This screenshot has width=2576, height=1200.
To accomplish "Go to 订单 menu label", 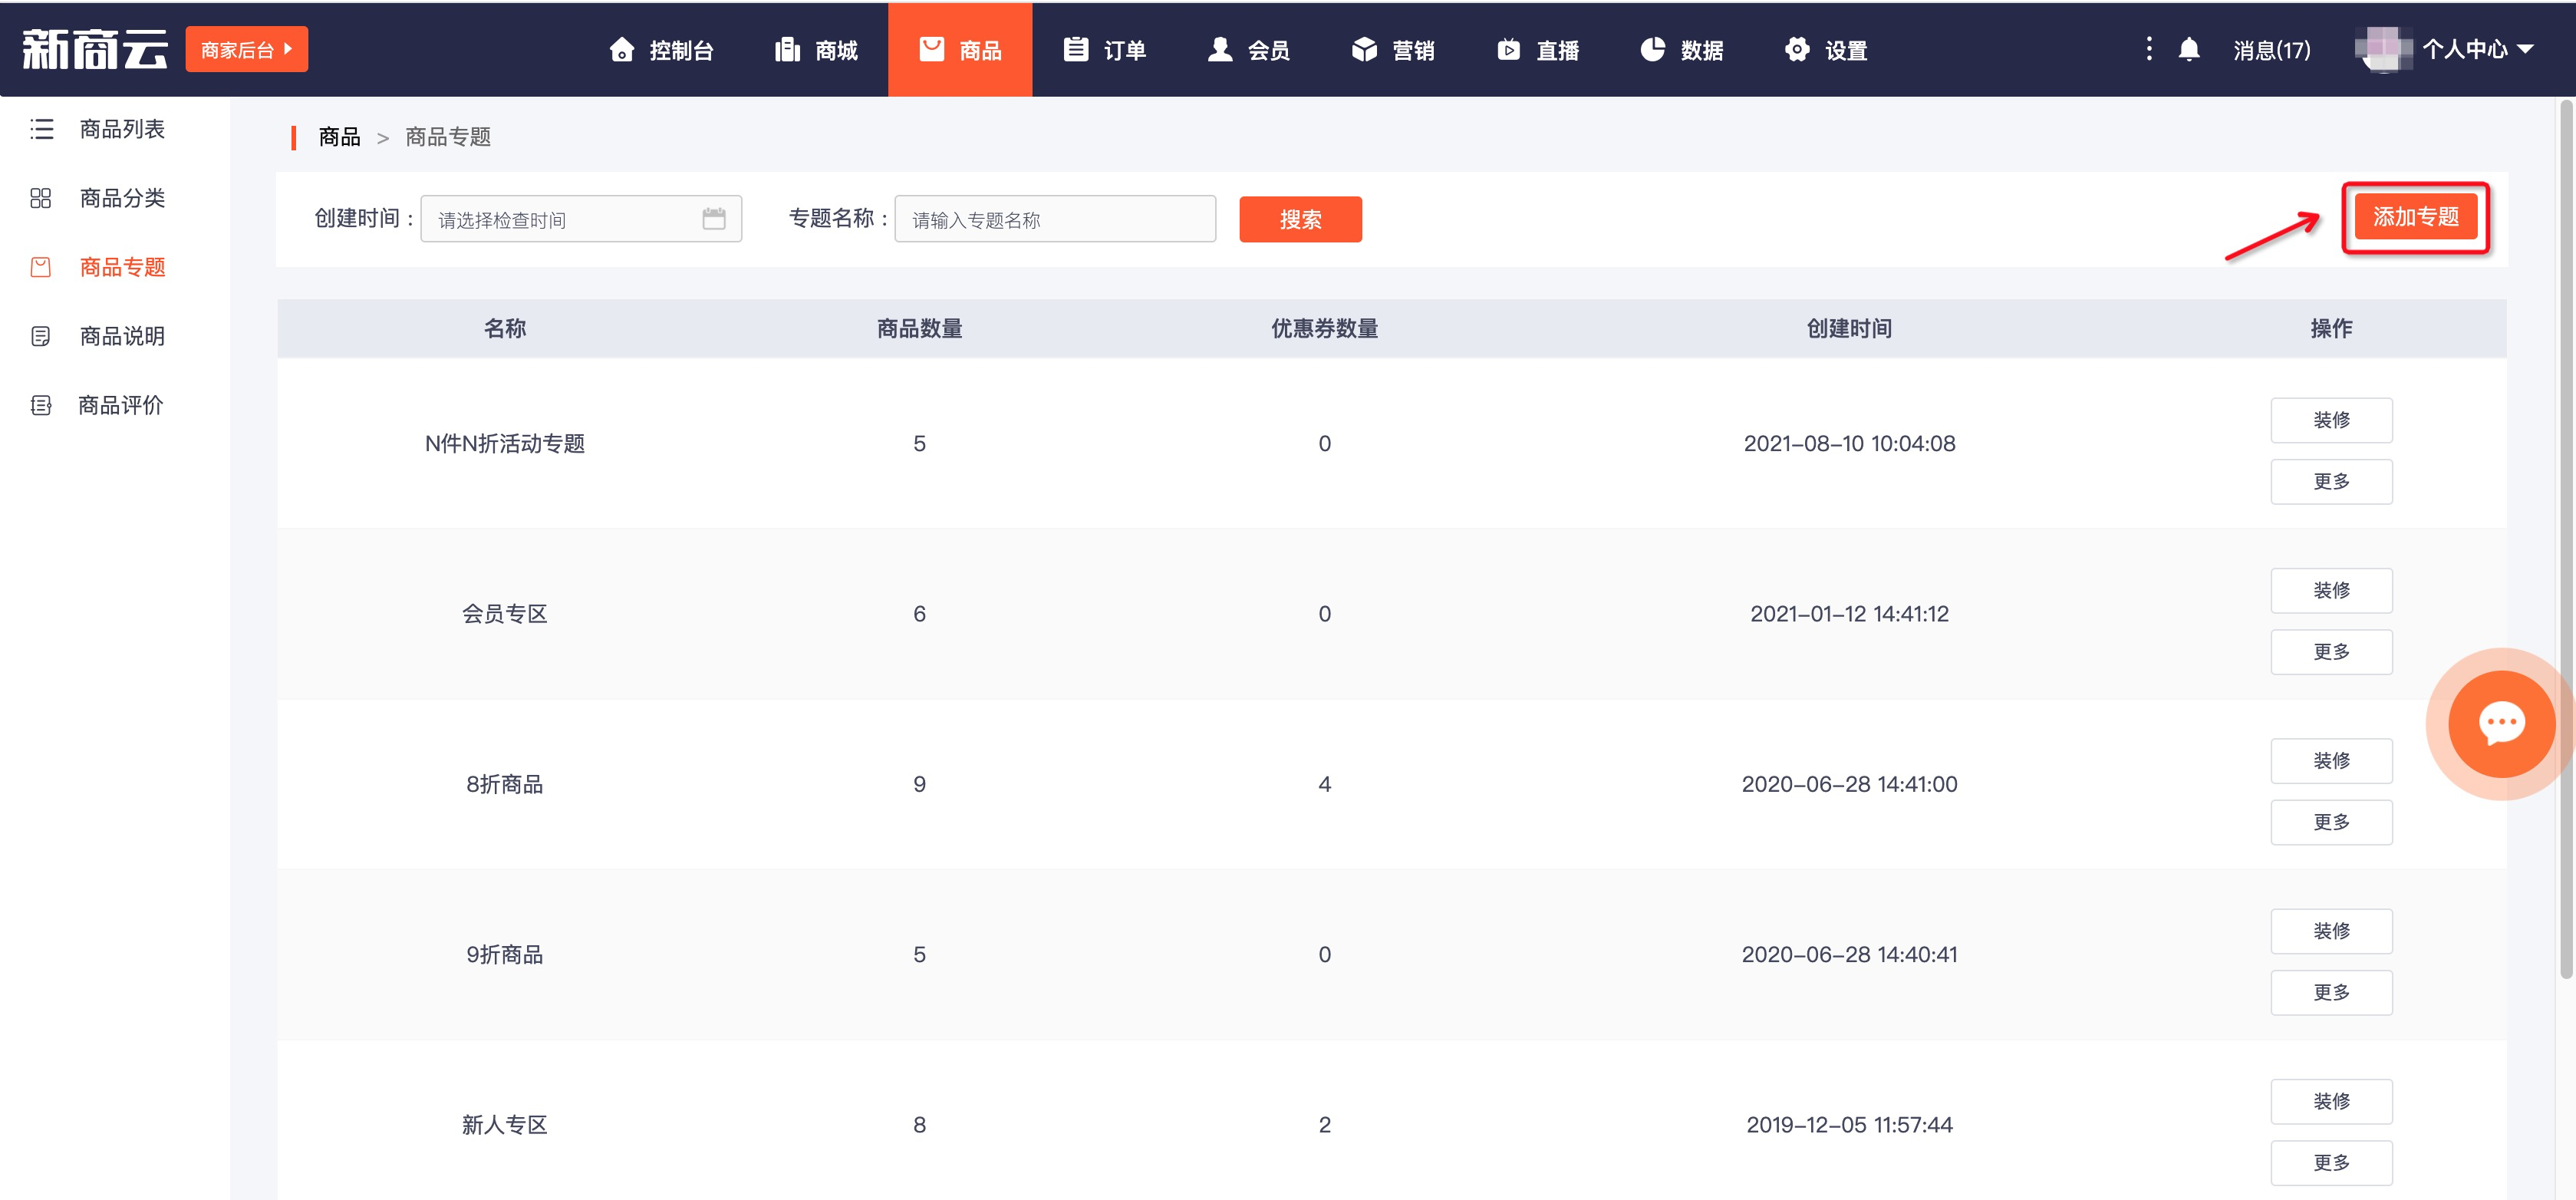I will (x=1124, y=50).
